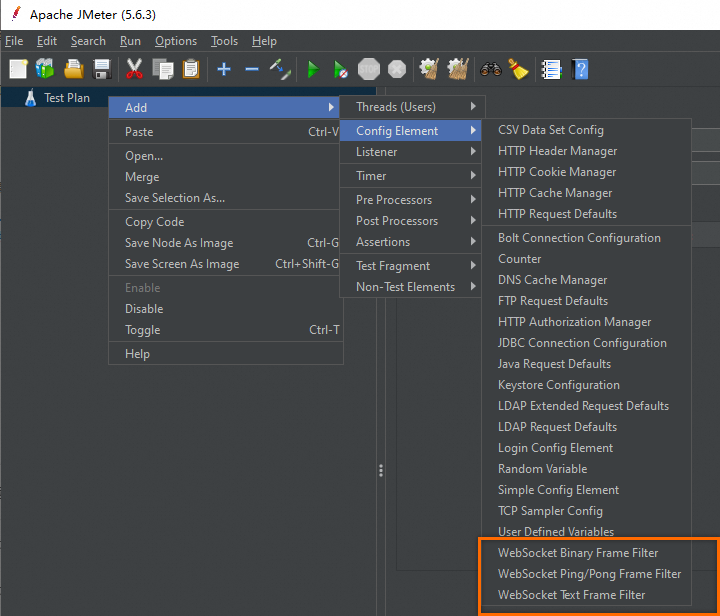Image resolution: width=720 pixels, height=616 pixels.
Task: Click the Search binoculars icon
Action: [490, 69]
